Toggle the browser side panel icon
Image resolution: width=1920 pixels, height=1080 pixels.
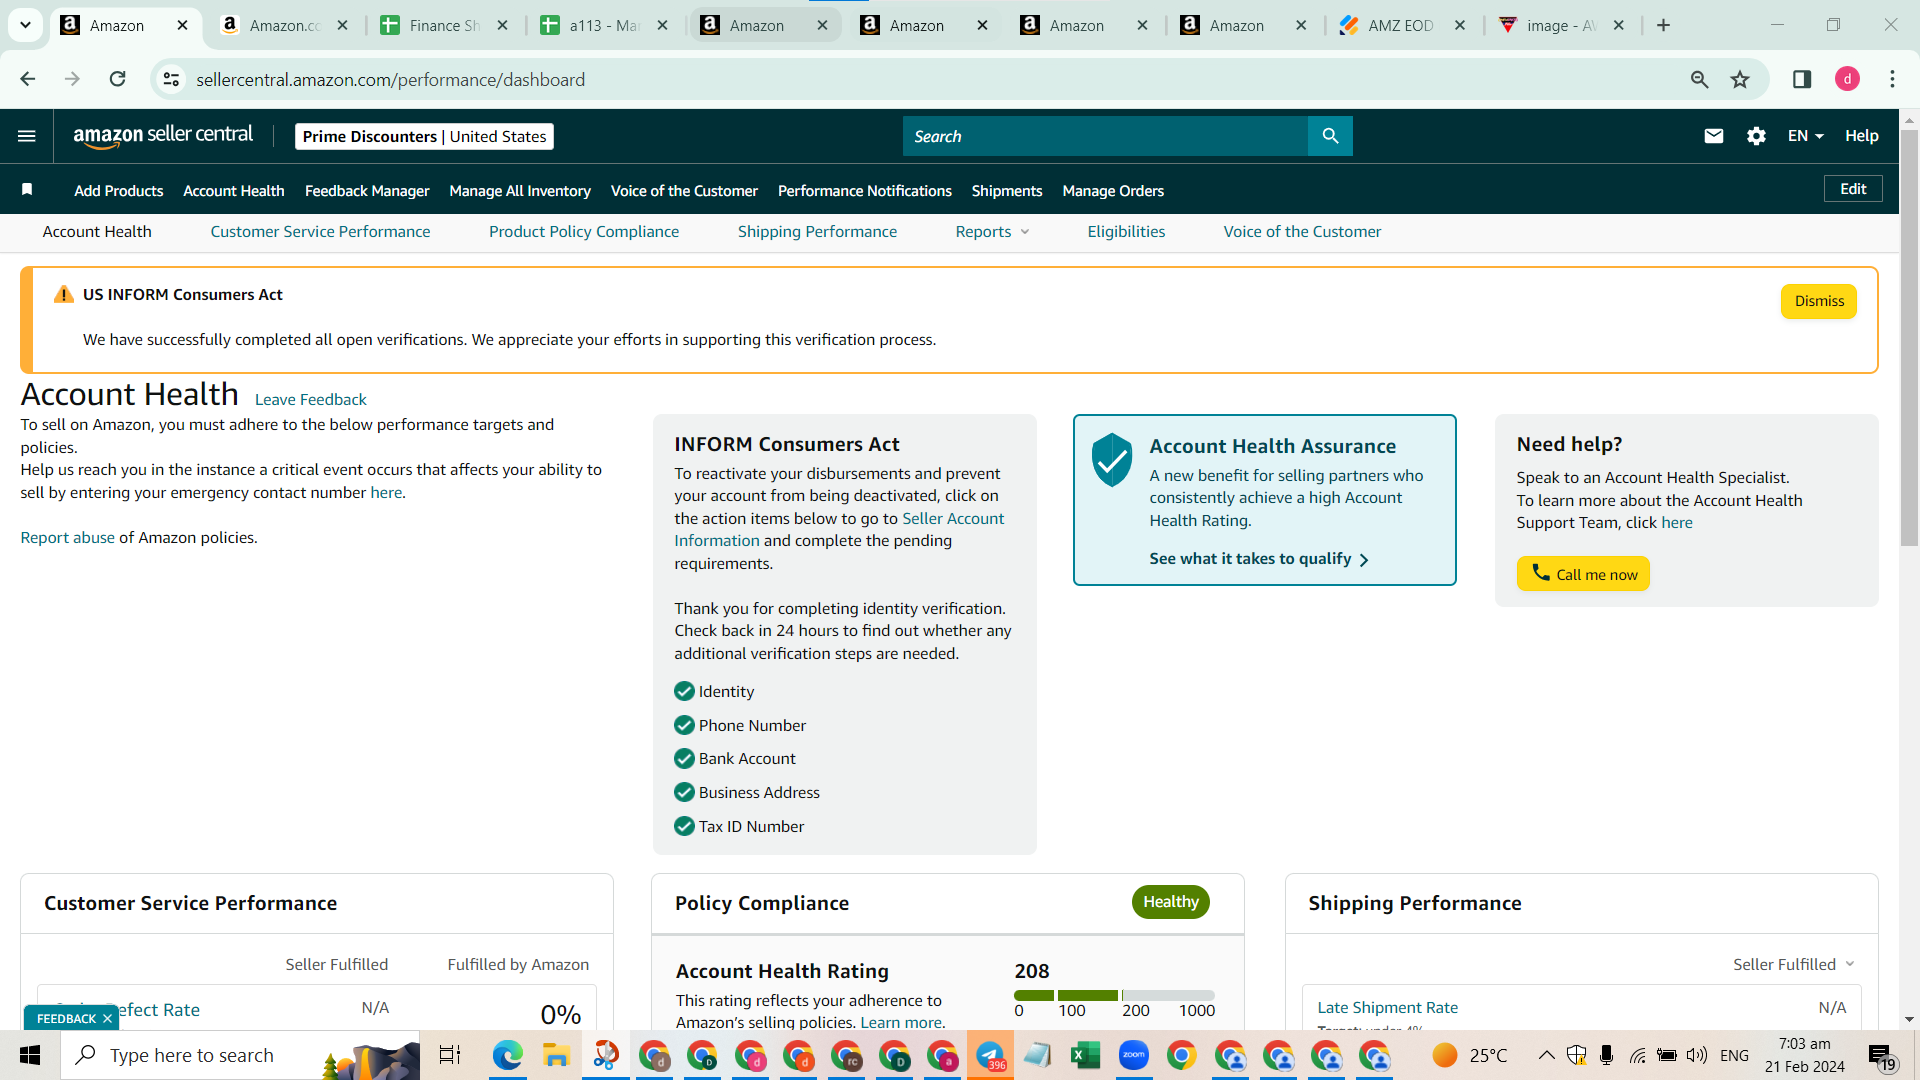click(1802, 79)
